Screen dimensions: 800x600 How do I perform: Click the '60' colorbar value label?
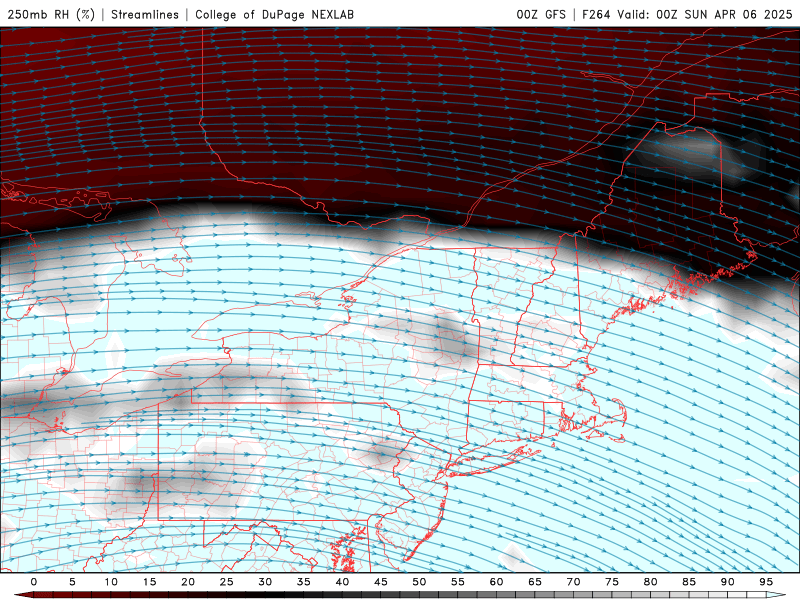pyautogui.click(x=496, y=582)
